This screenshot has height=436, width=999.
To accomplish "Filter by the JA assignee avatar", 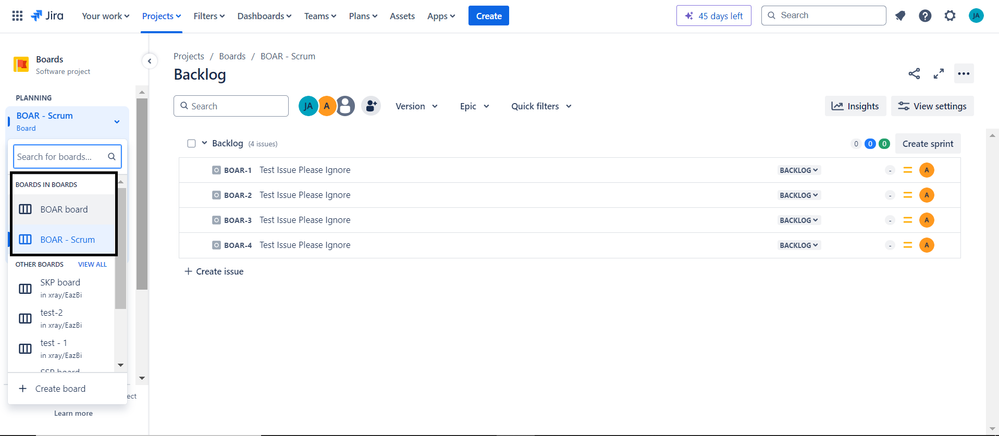I will (308, 106).
